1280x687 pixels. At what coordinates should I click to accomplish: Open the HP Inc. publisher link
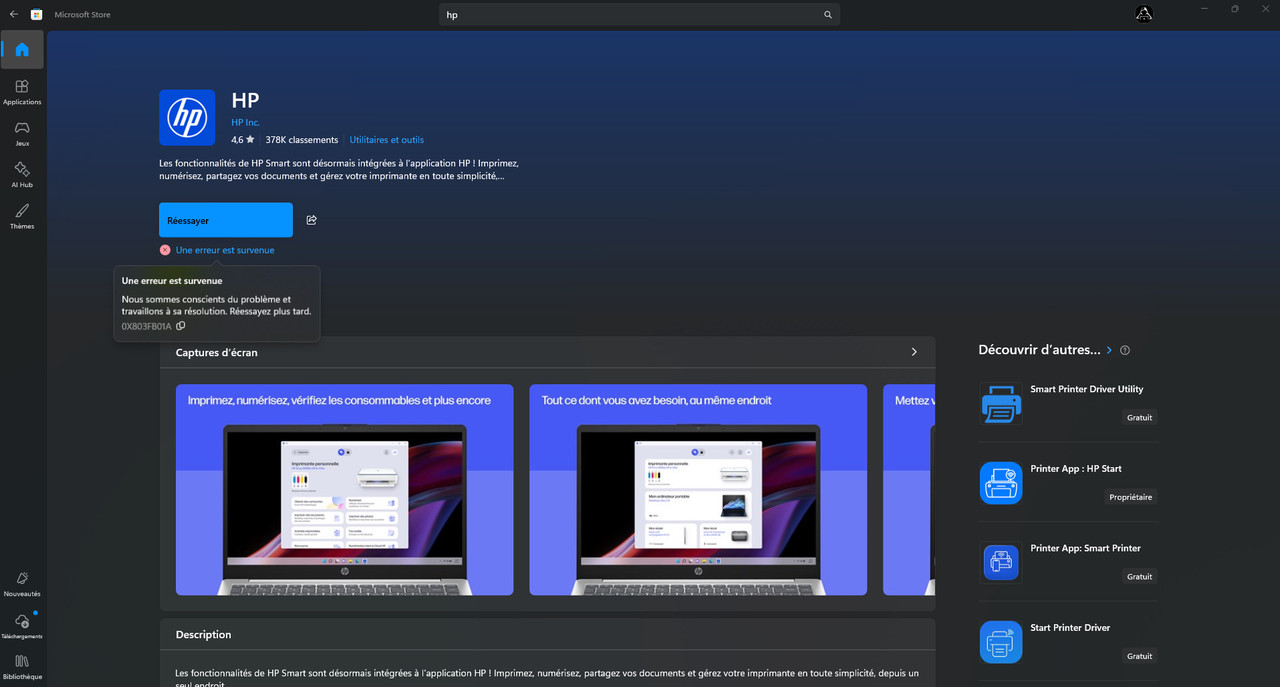click(x=245, y=122)
